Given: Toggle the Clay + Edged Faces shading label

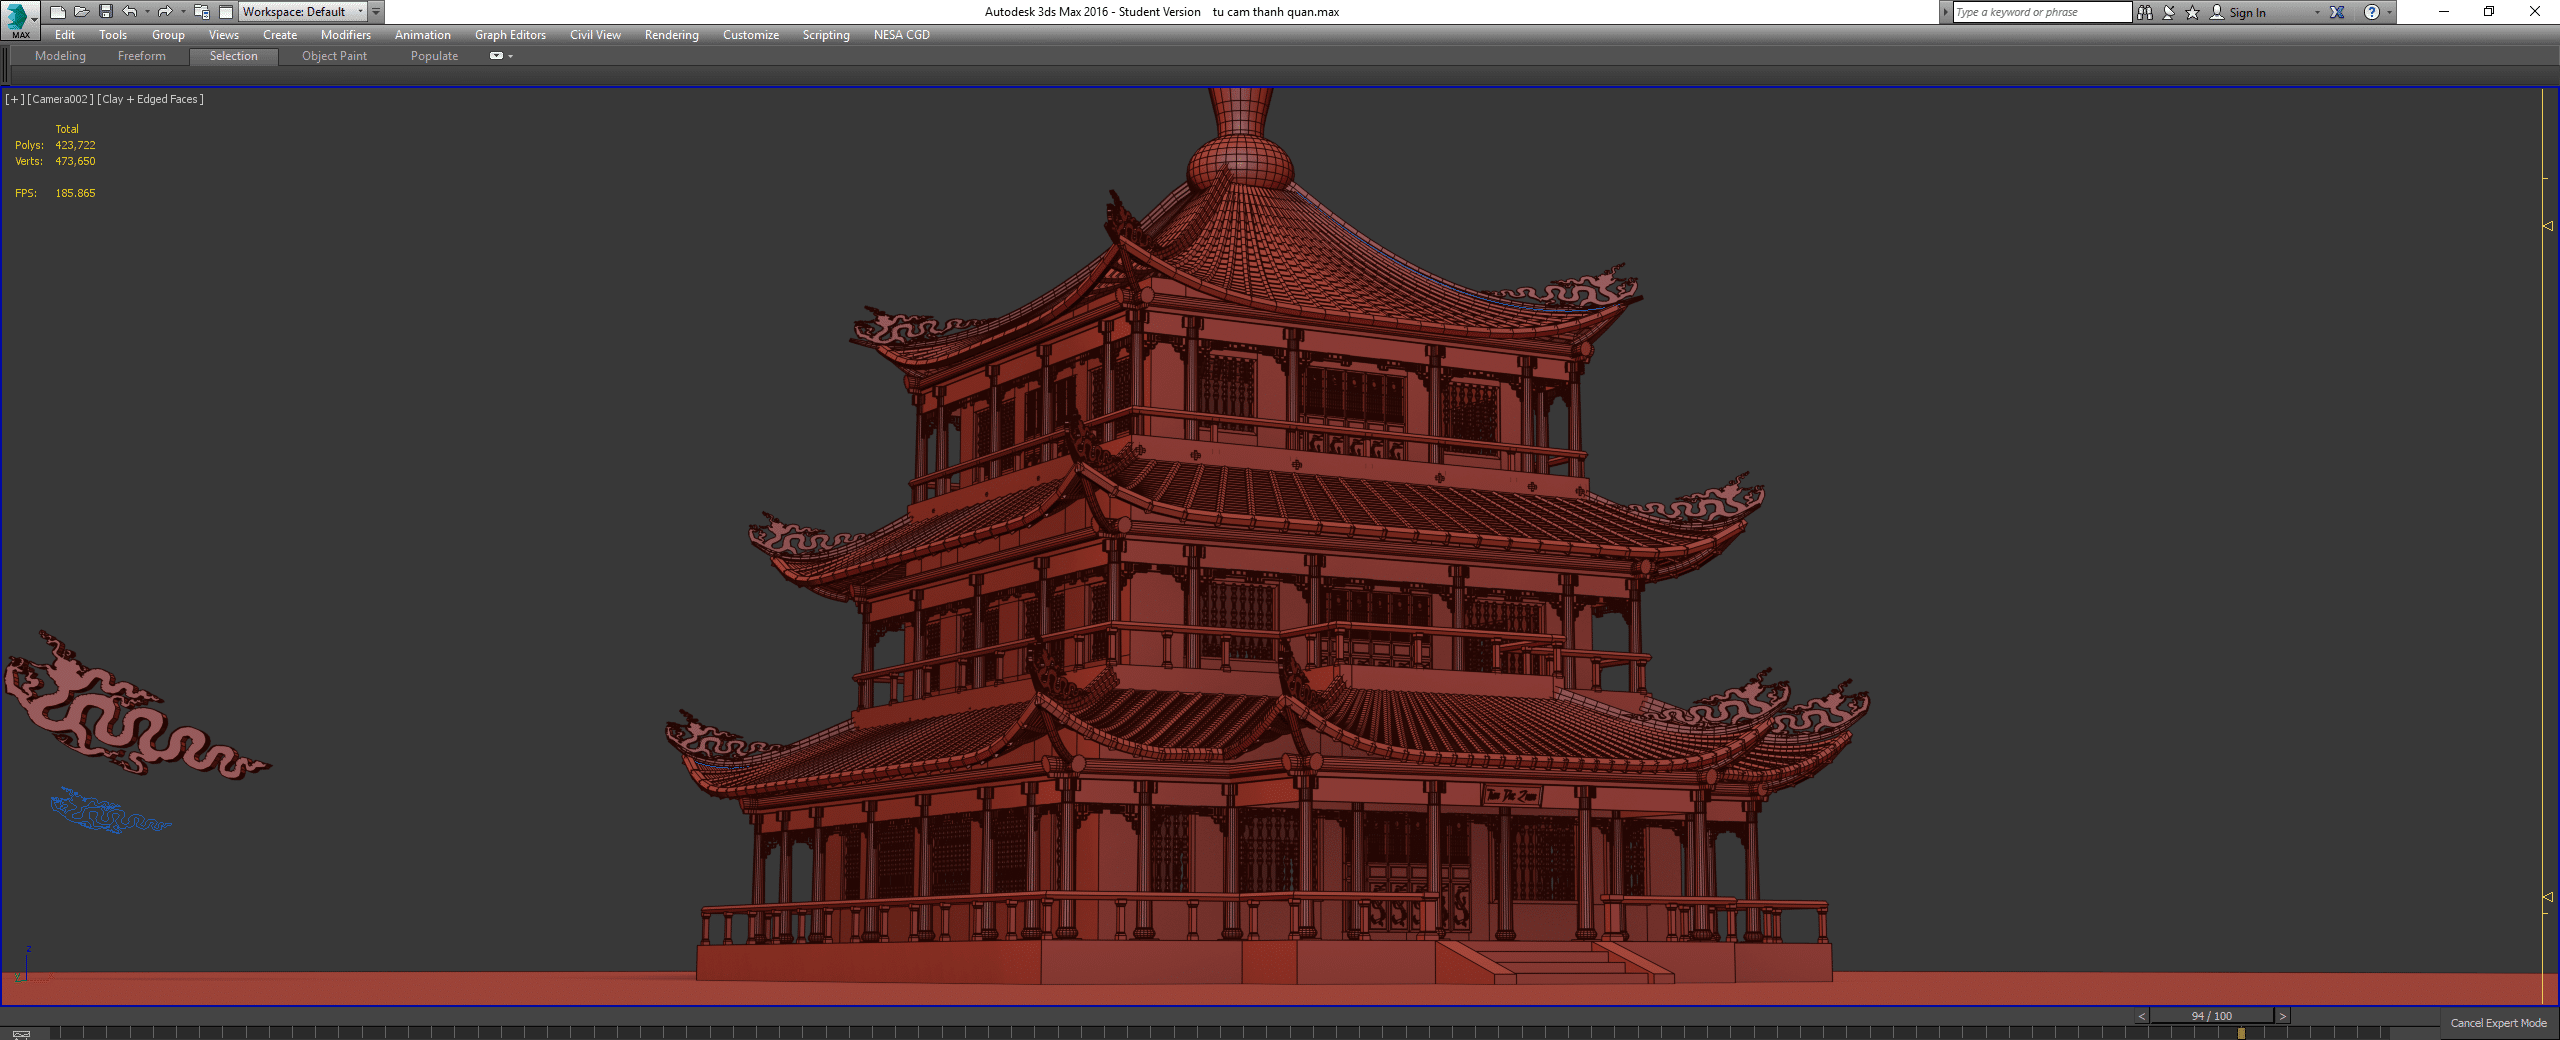Looking at the screenshot, I should click(x=150, y=99).
